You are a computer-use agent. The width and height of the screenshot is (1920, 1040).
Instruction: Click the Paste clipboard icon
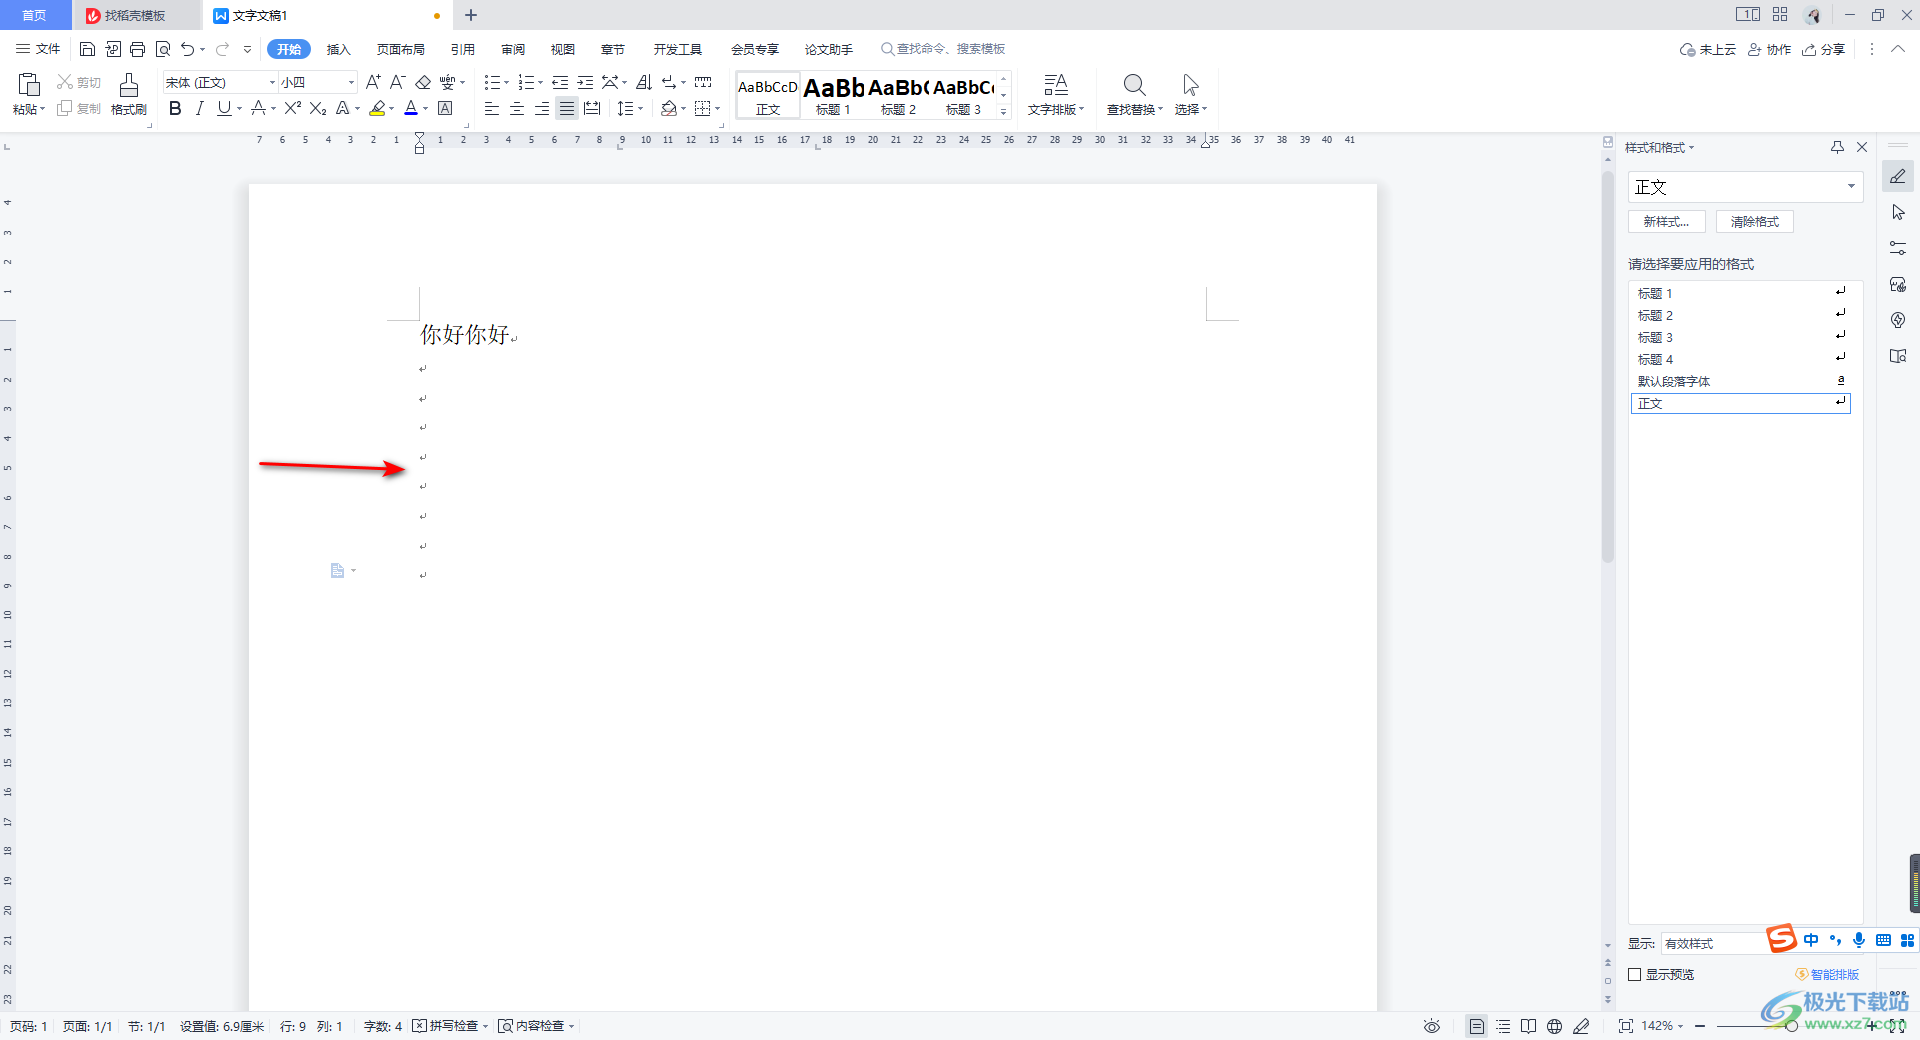pyautogui.click(x=29, y=85)
